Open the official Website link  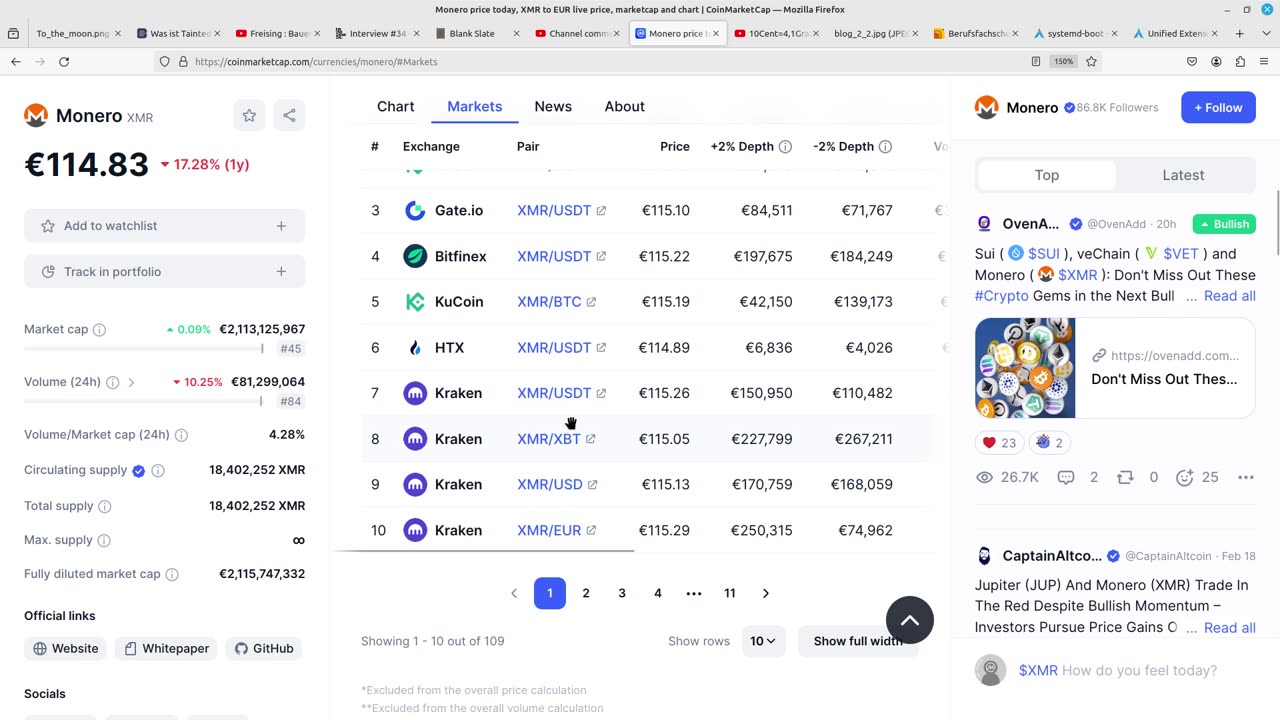coord(66,648)
